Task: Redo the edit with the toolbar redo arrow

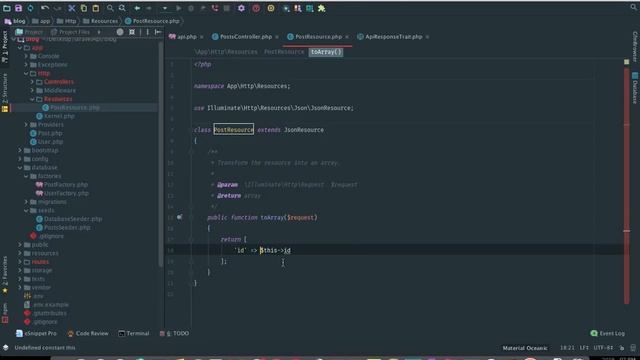Action: [57, 8]
